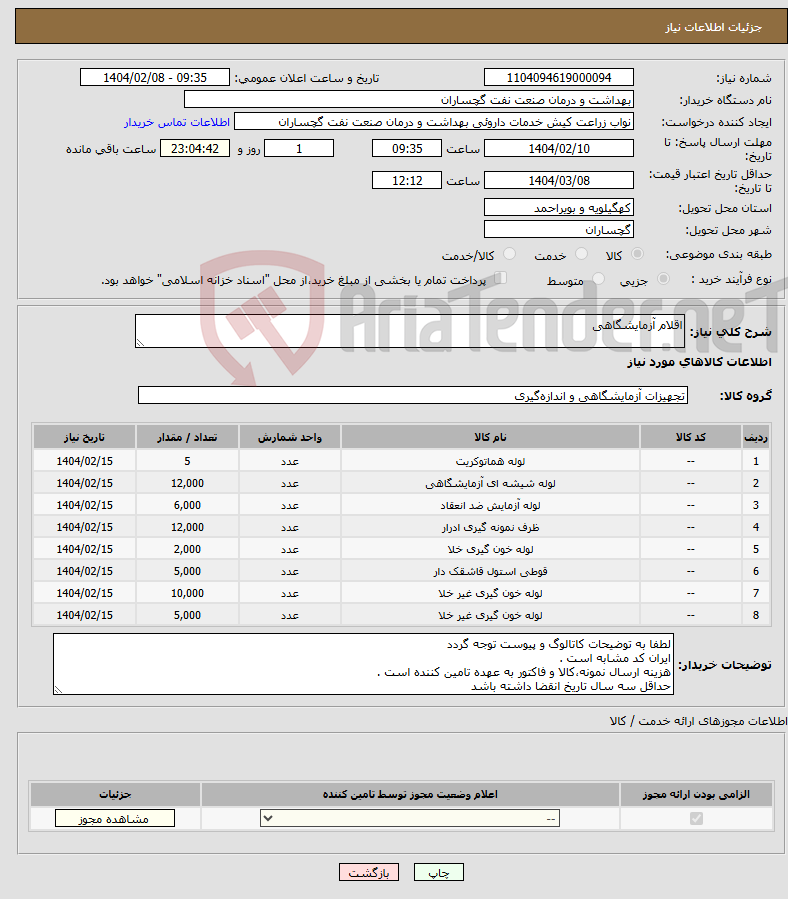
Task: Click the گروه کالا field
Action: 413,396
